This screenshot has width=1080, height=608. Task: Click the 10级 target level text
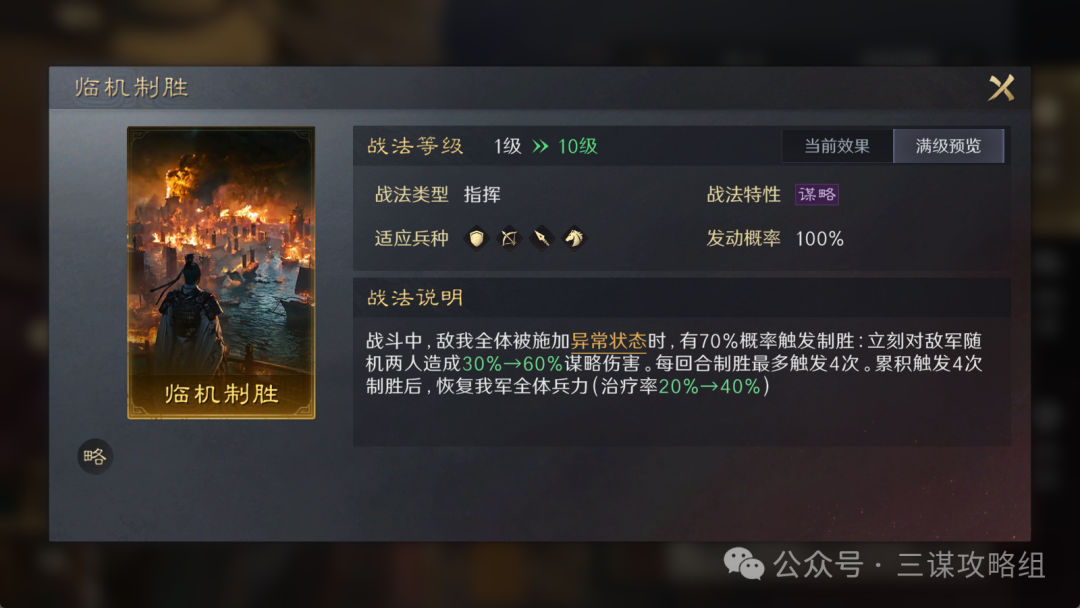(578, 146)
